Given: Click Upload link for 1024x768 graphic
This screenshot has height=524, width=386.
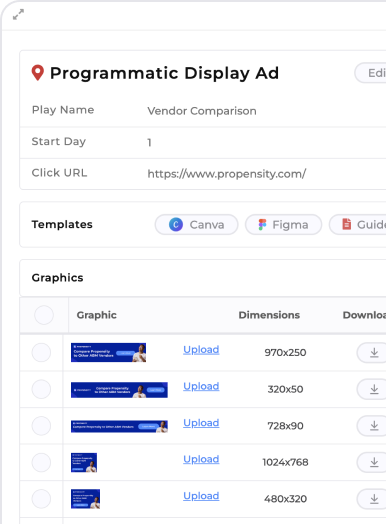Looking at the screenshot, I should [201, 459].
